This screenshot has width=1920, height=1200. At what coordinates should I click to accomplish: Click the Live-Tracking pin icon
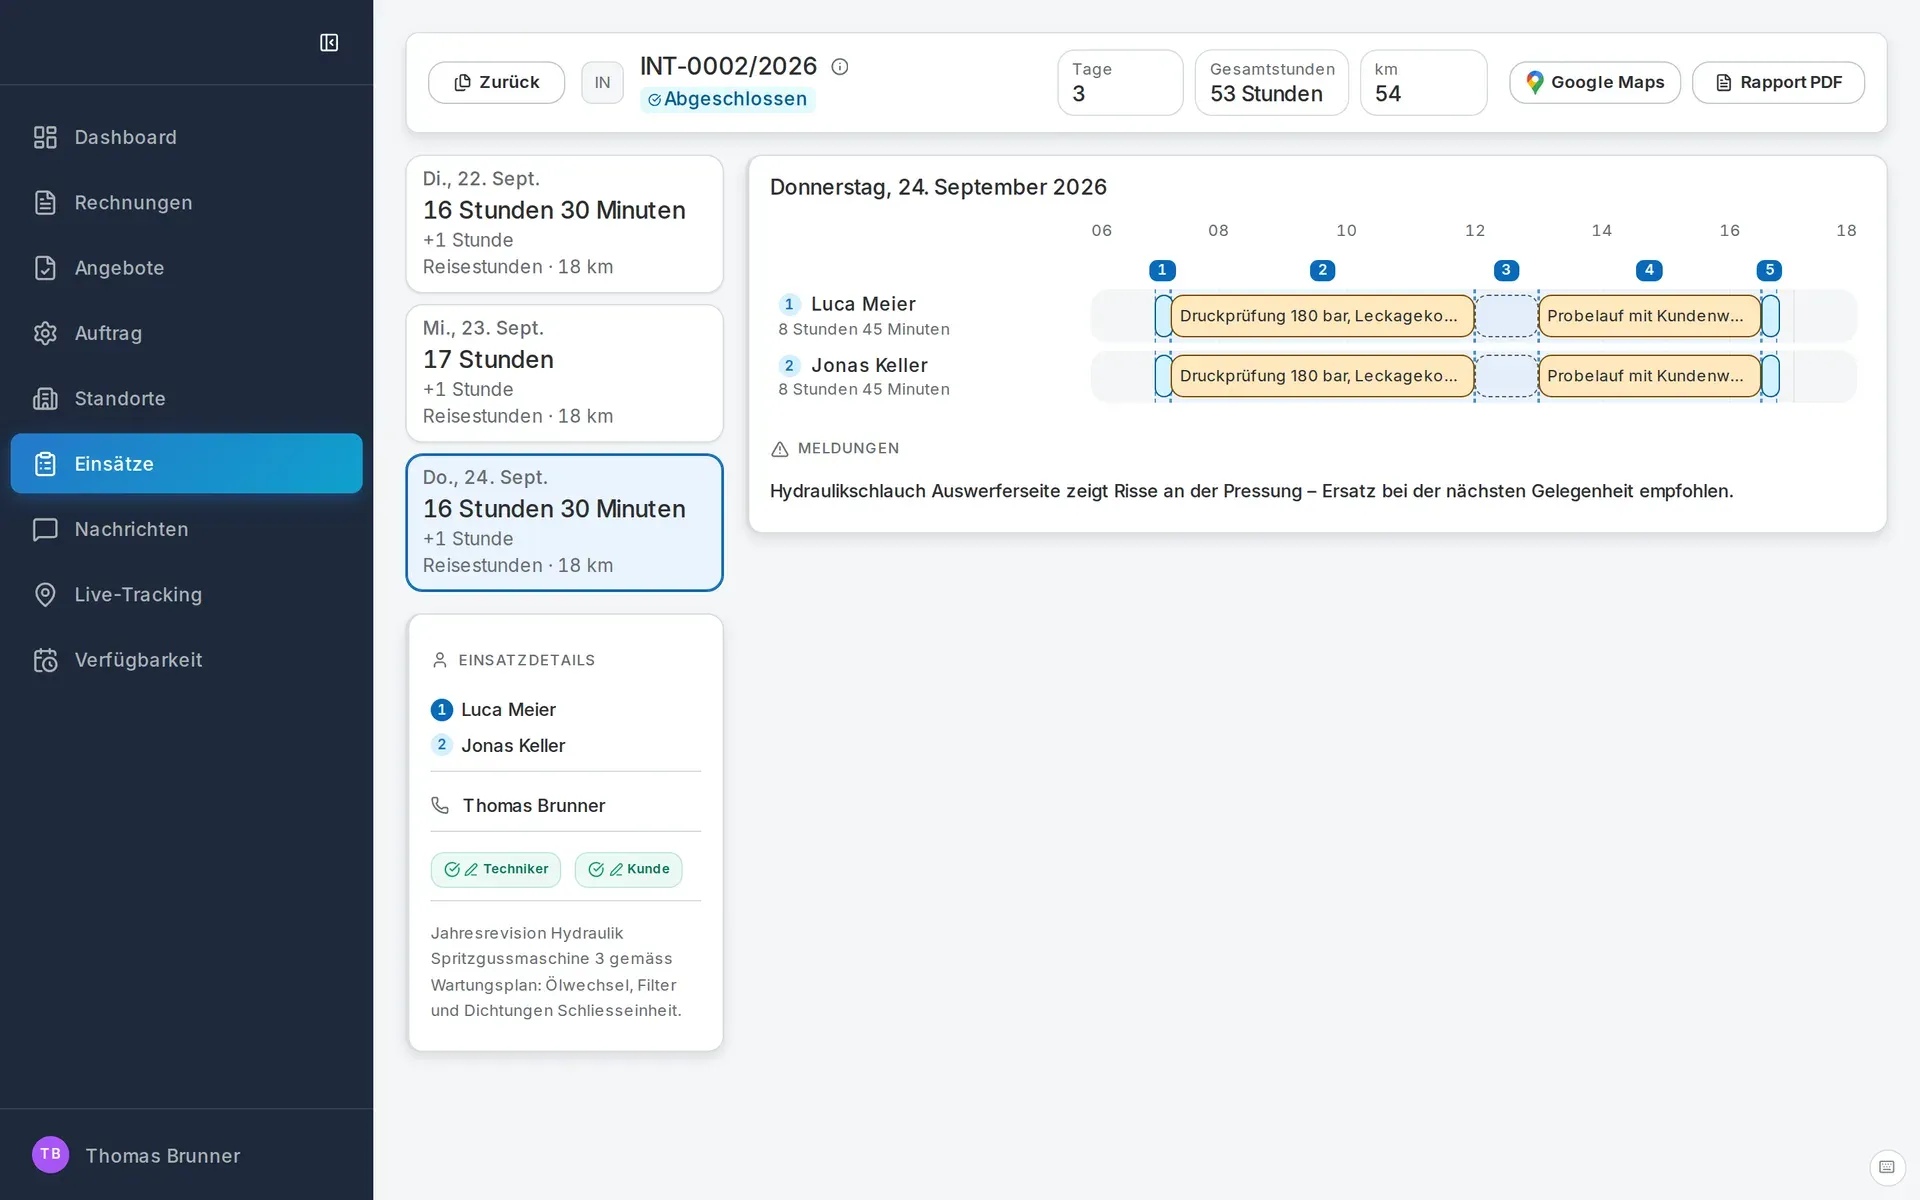[45, 594]
